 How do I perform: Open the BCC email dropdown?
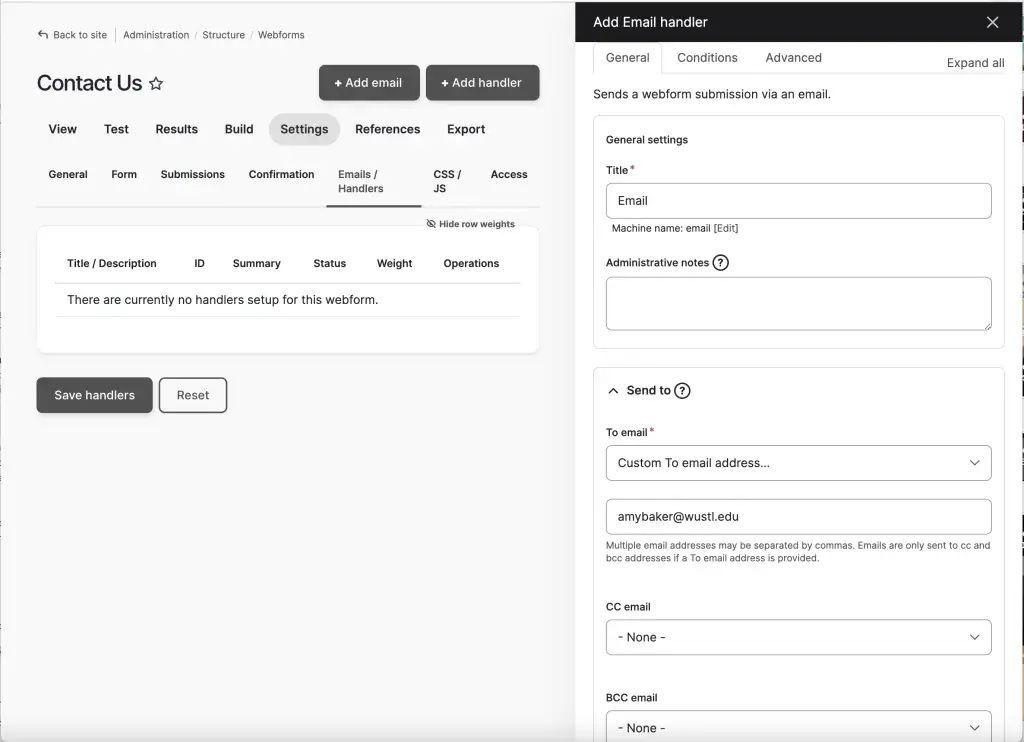798,727
